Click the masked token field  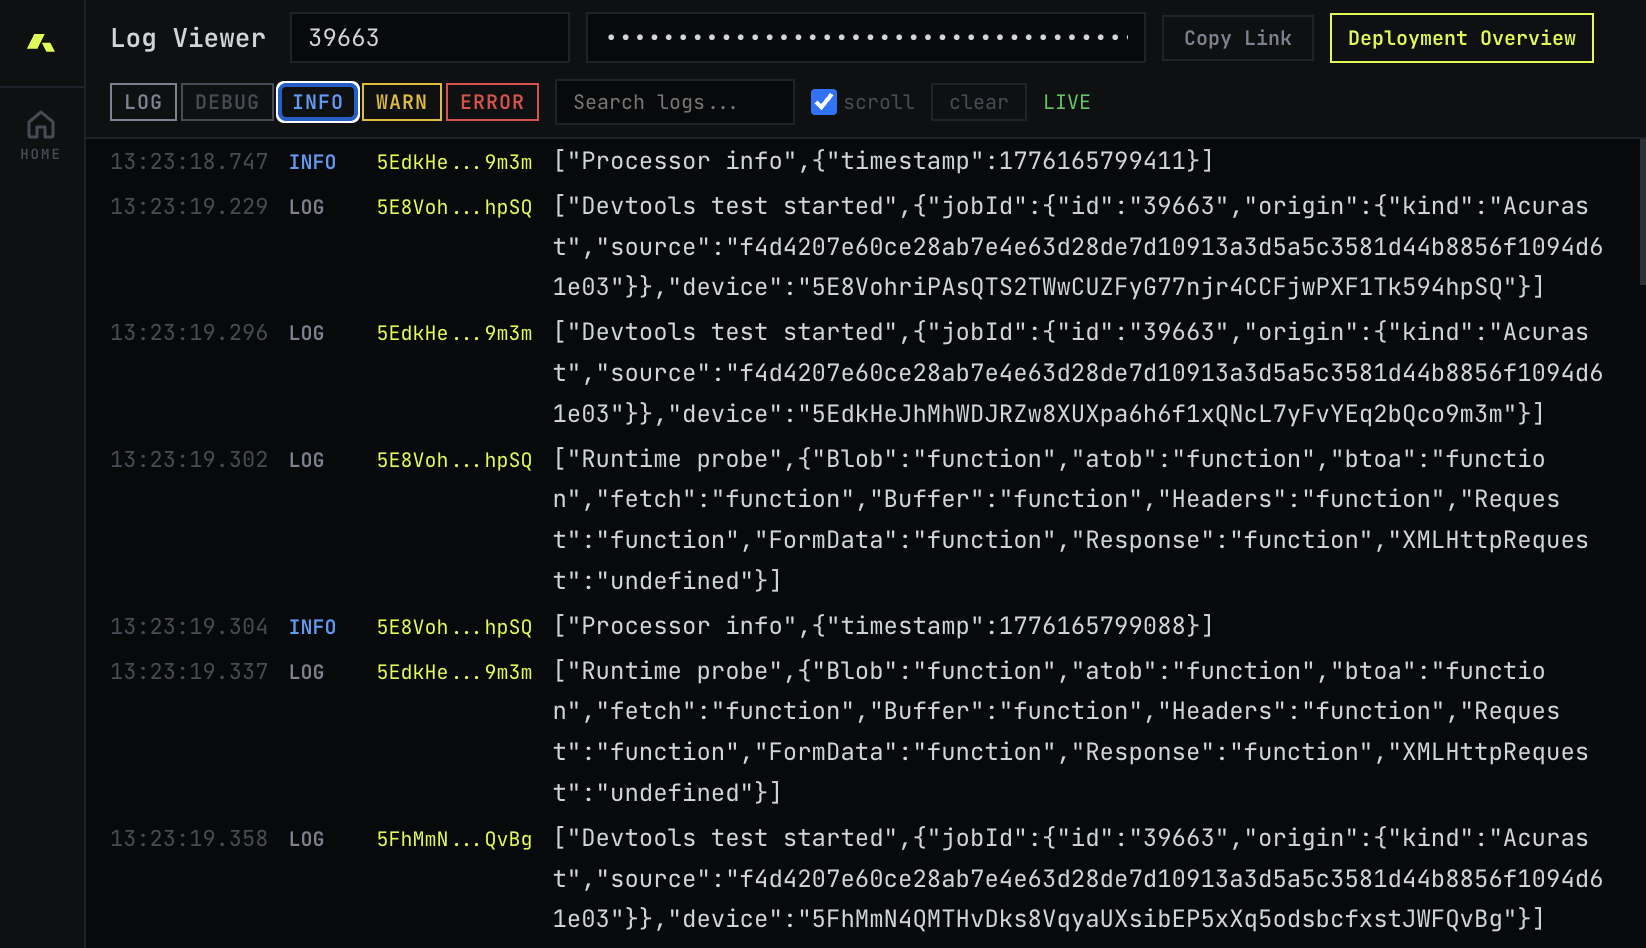click(x=865, y=37)
